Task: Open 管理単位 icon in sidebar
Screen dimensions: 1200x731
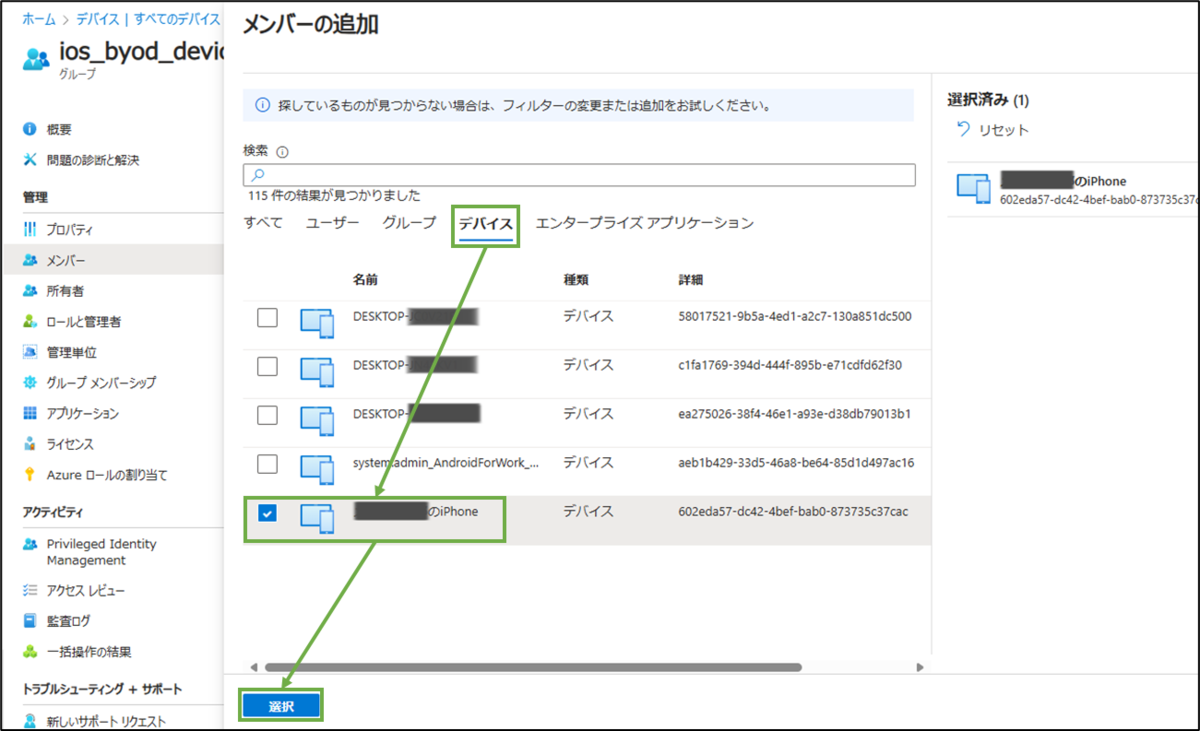Action: (x=30, y=352)
